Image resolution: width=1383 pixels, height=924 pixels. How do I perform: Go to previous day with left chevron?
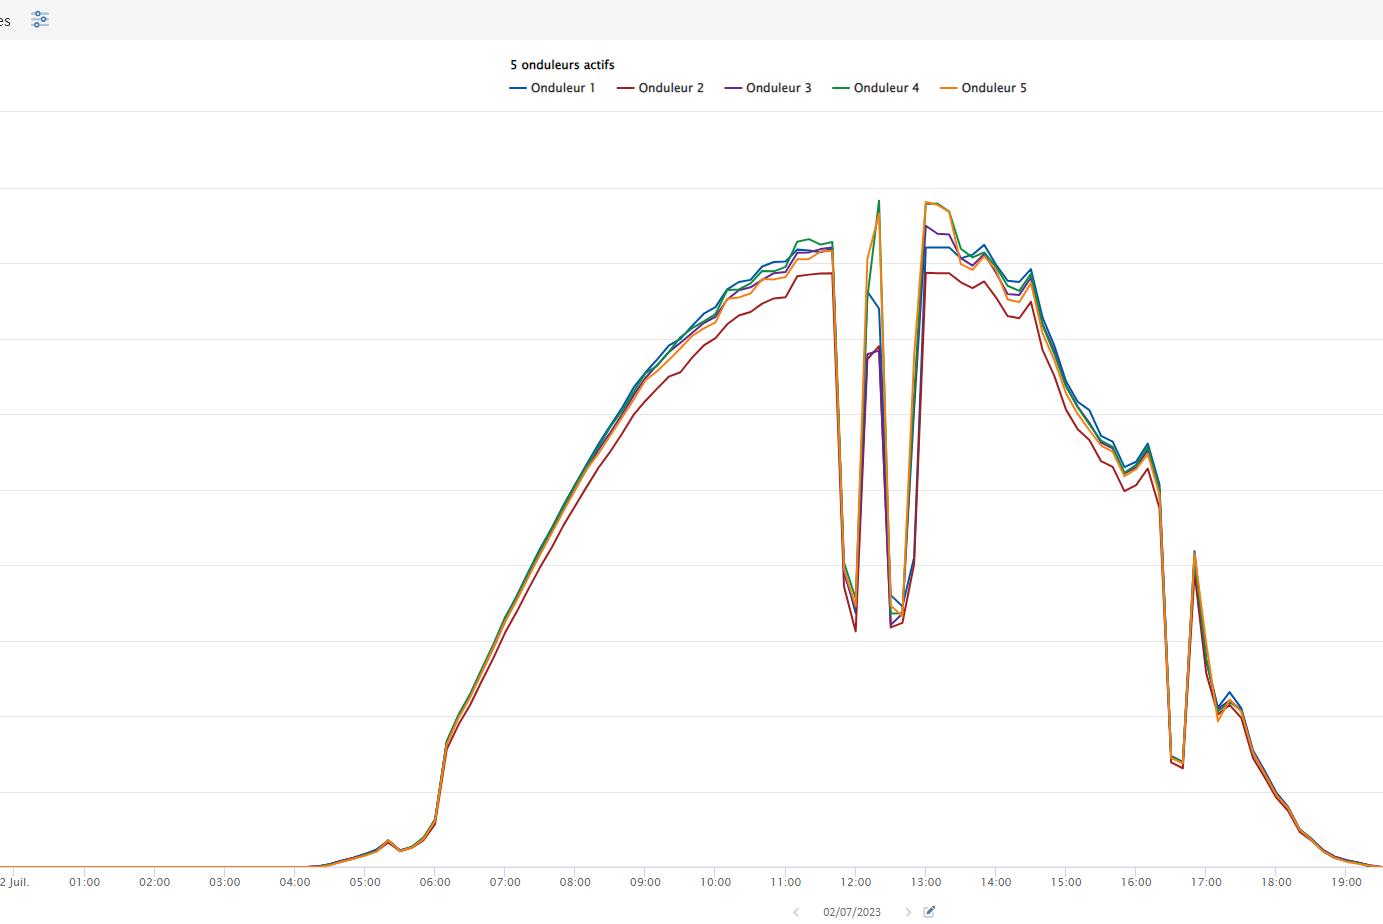pyautogui.click(x=796, y=912)
